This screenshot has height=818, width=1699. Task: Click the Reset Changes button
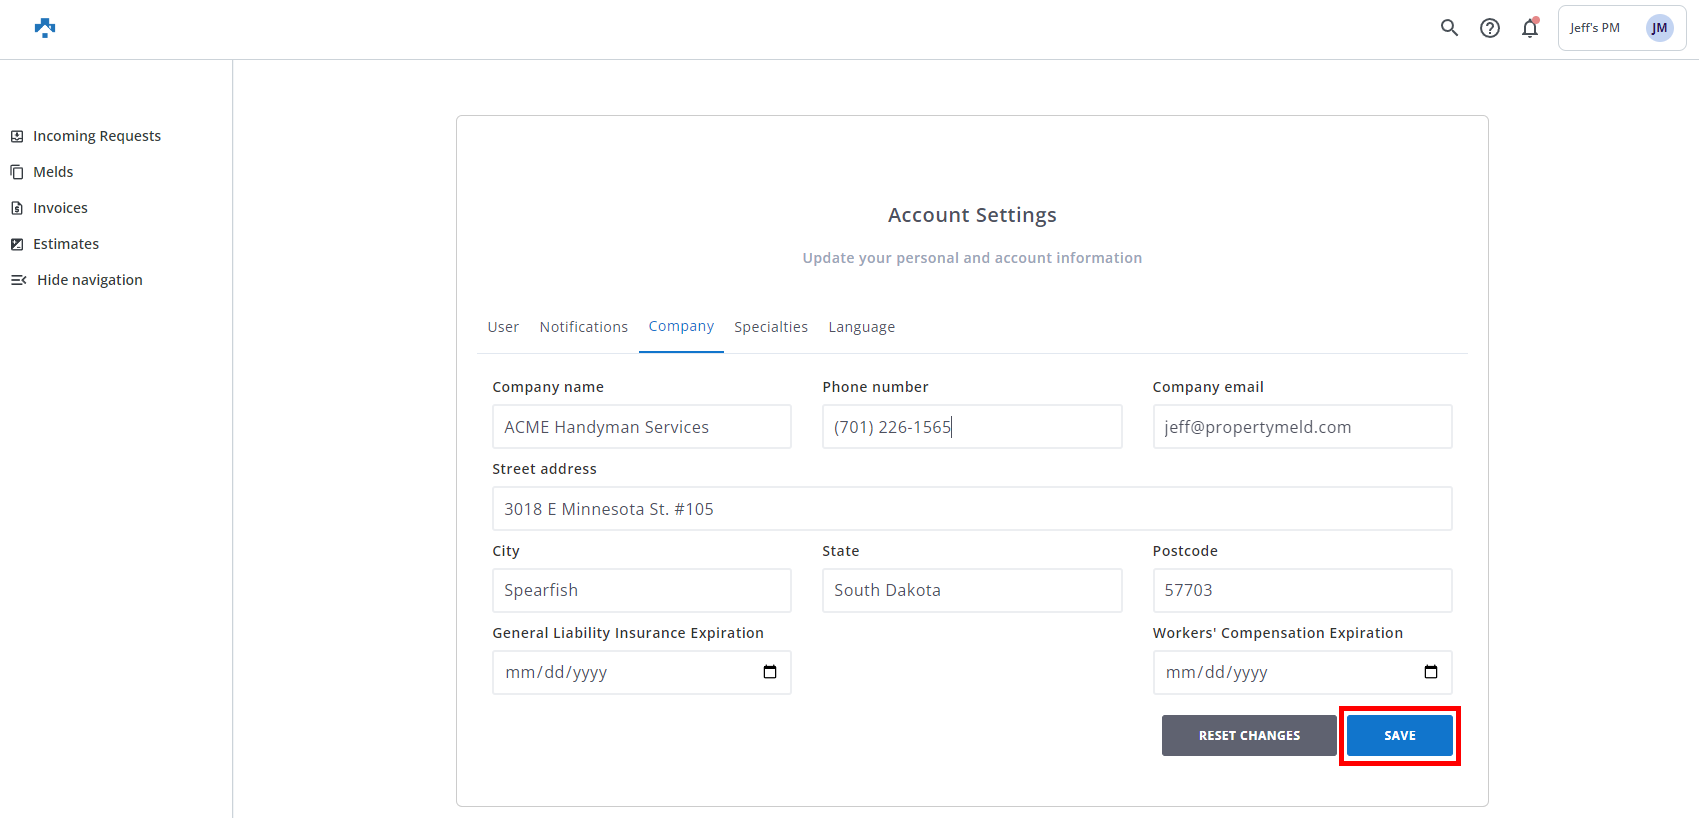1249,735
